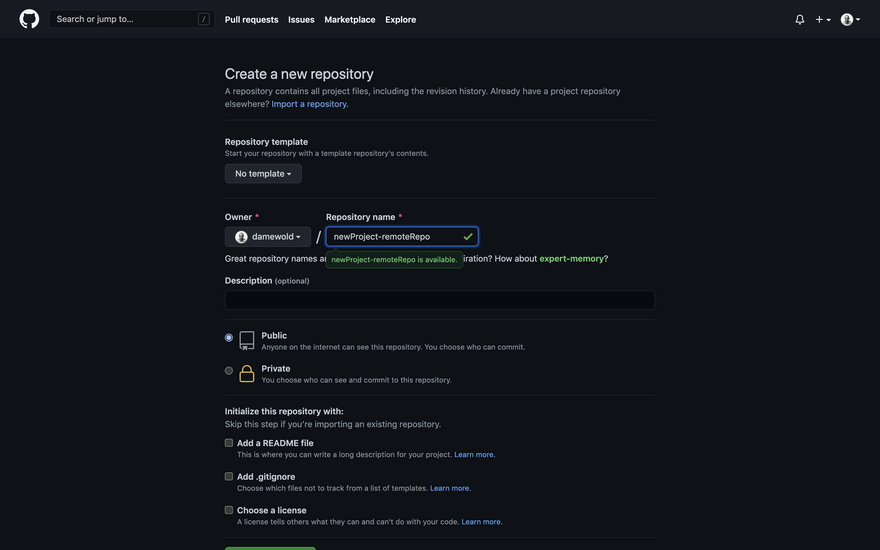Viewport: 880px width, 550px height.
Task: Click the Import a repository link
Action: pos(309,104)
